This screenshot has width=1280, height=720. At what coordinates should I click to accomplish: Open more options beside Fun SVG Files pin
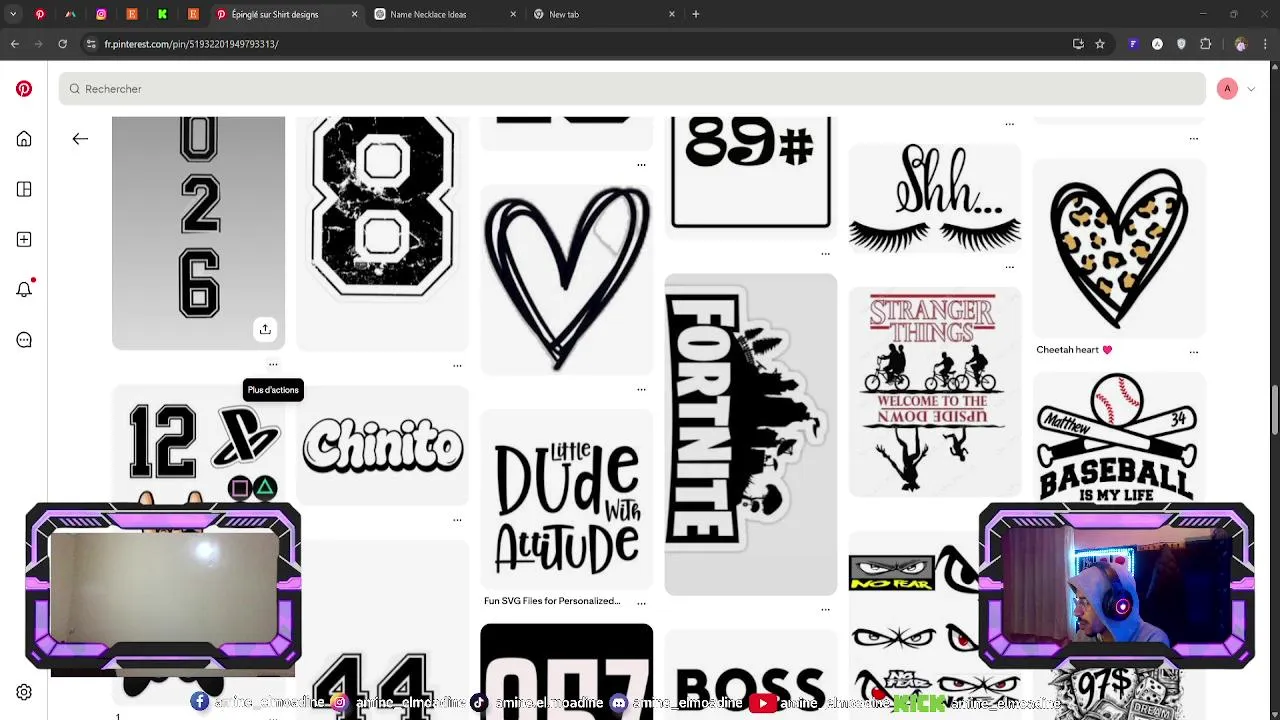[641, 603]
